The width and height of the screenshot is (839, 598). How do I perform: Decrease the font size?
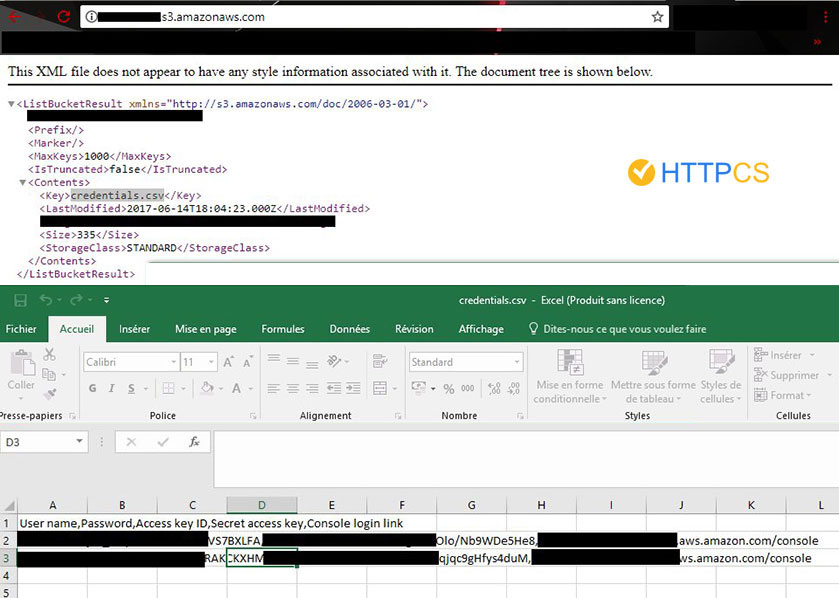[248, 362]
